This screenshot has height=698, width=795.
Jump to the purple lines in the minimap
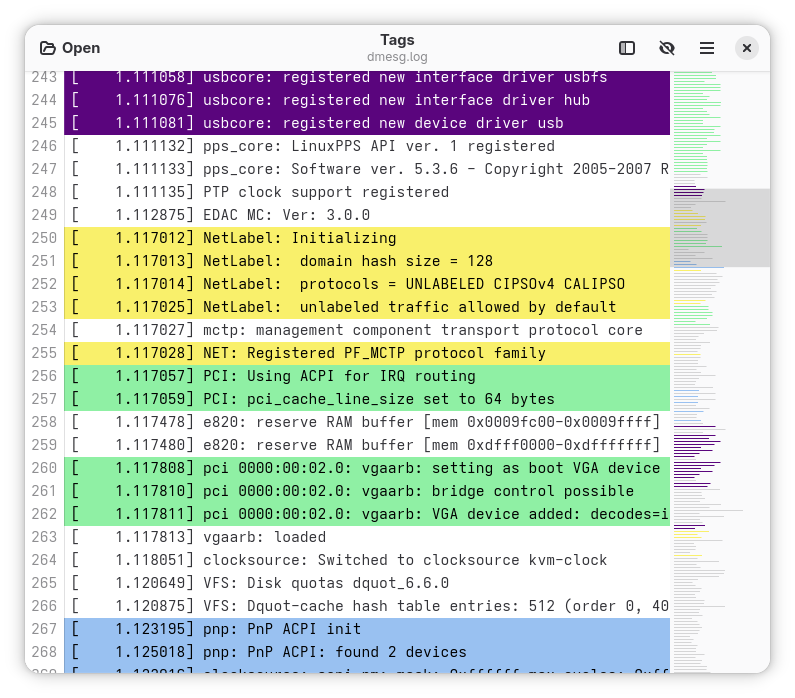(x=697, y=440)
